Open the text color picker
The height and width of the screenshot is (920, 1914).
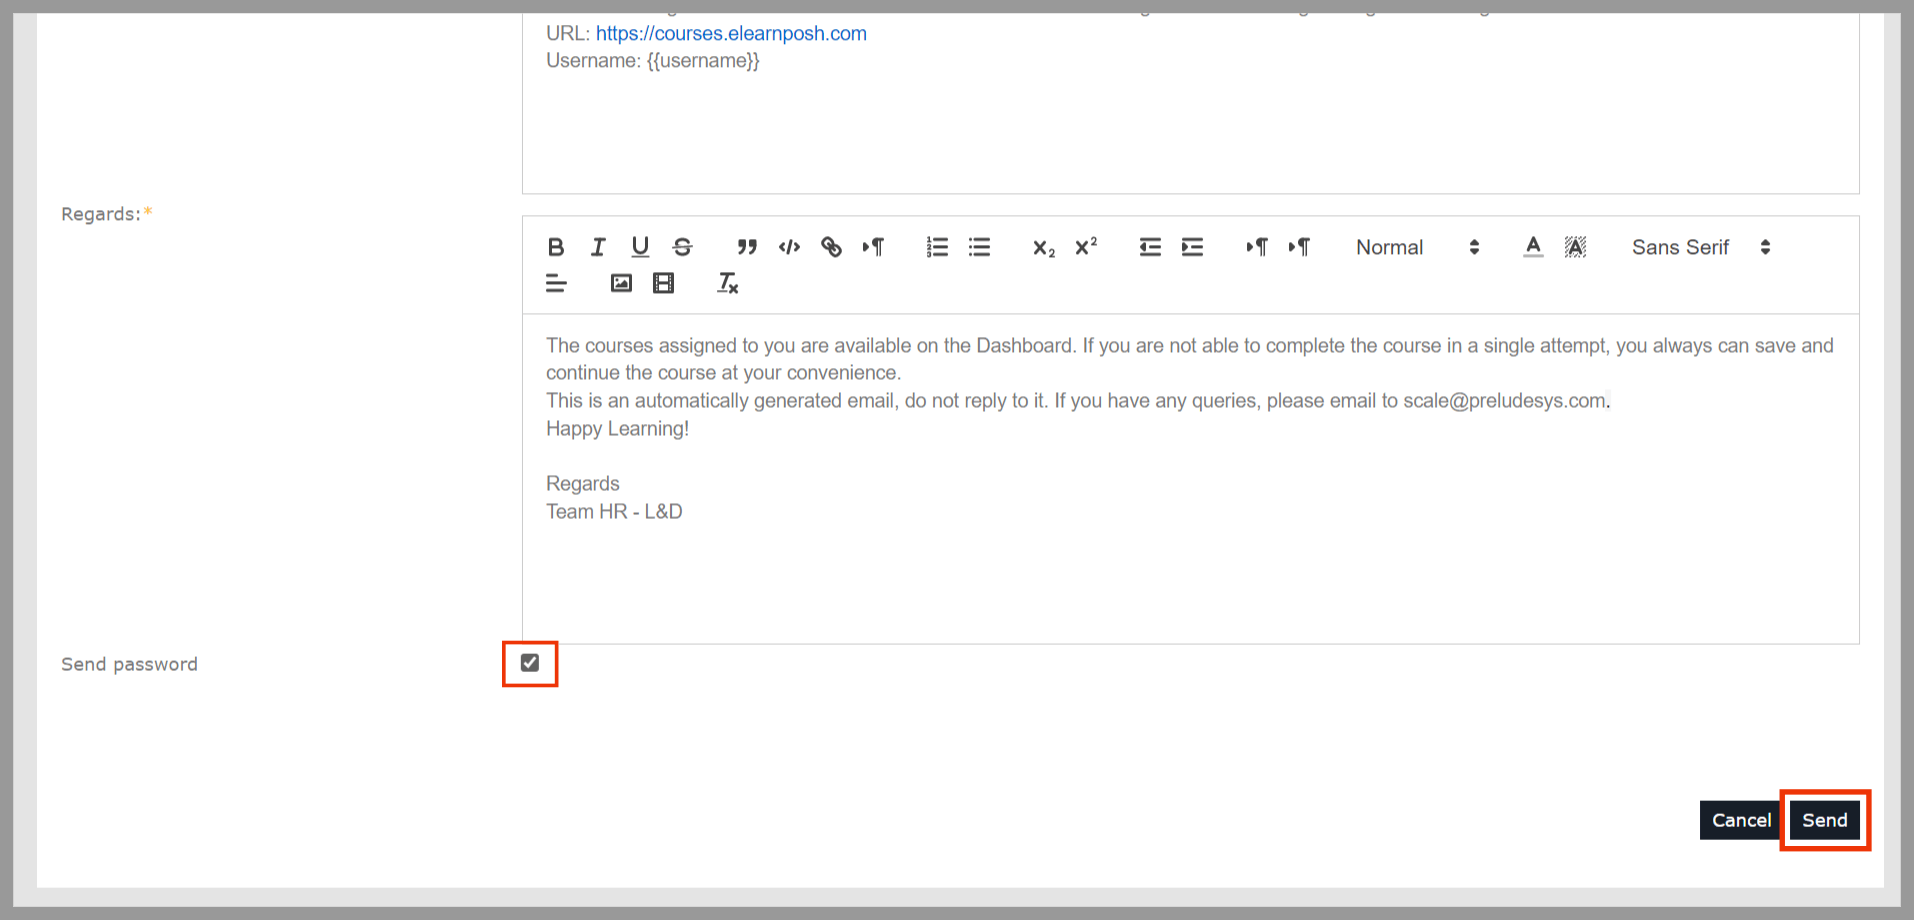tap(1533, 247)
